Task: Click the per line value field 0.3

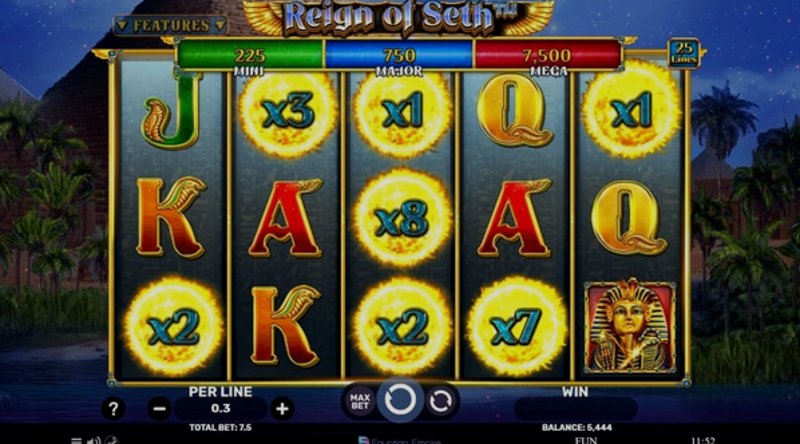Action: pos(220,409)
